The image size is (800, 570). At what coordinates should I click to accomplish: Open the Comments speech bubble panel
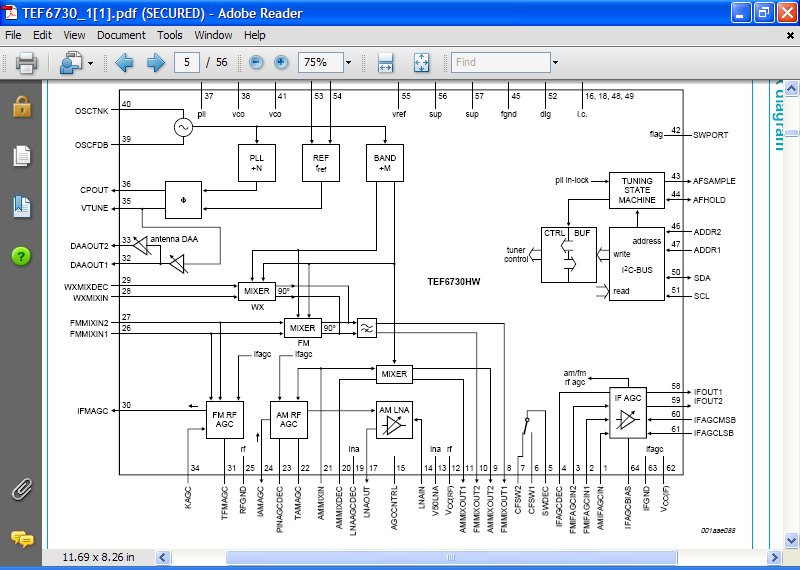point(21,539)
